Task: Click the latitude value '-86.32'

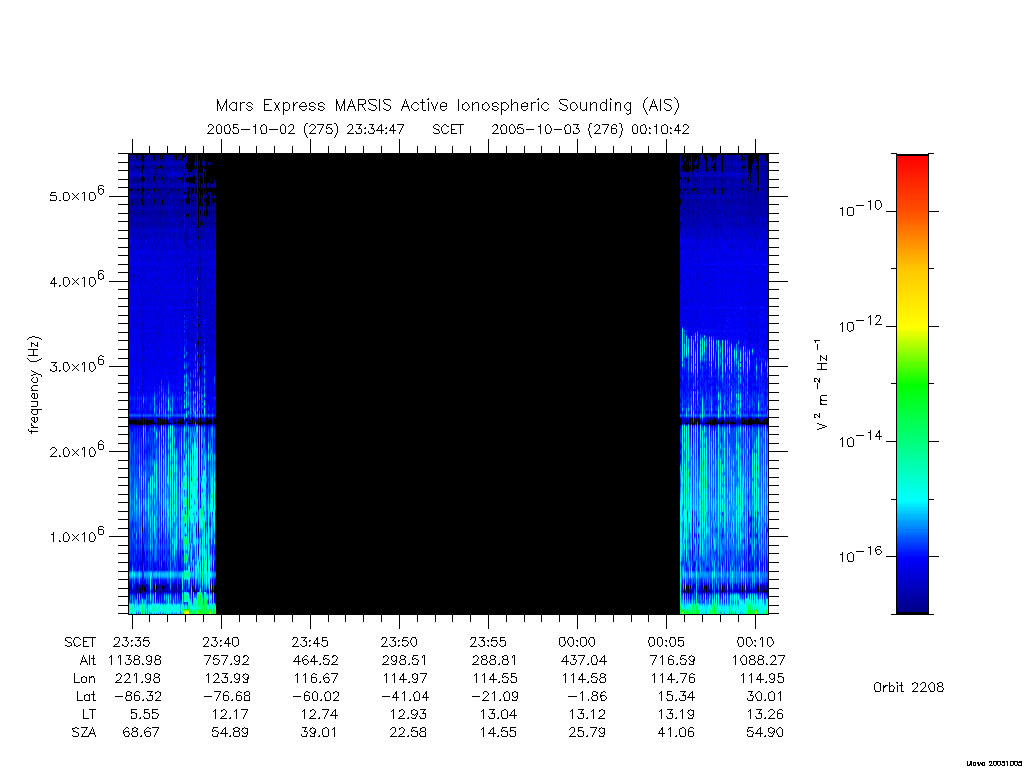Action: (x=138, y=696)
